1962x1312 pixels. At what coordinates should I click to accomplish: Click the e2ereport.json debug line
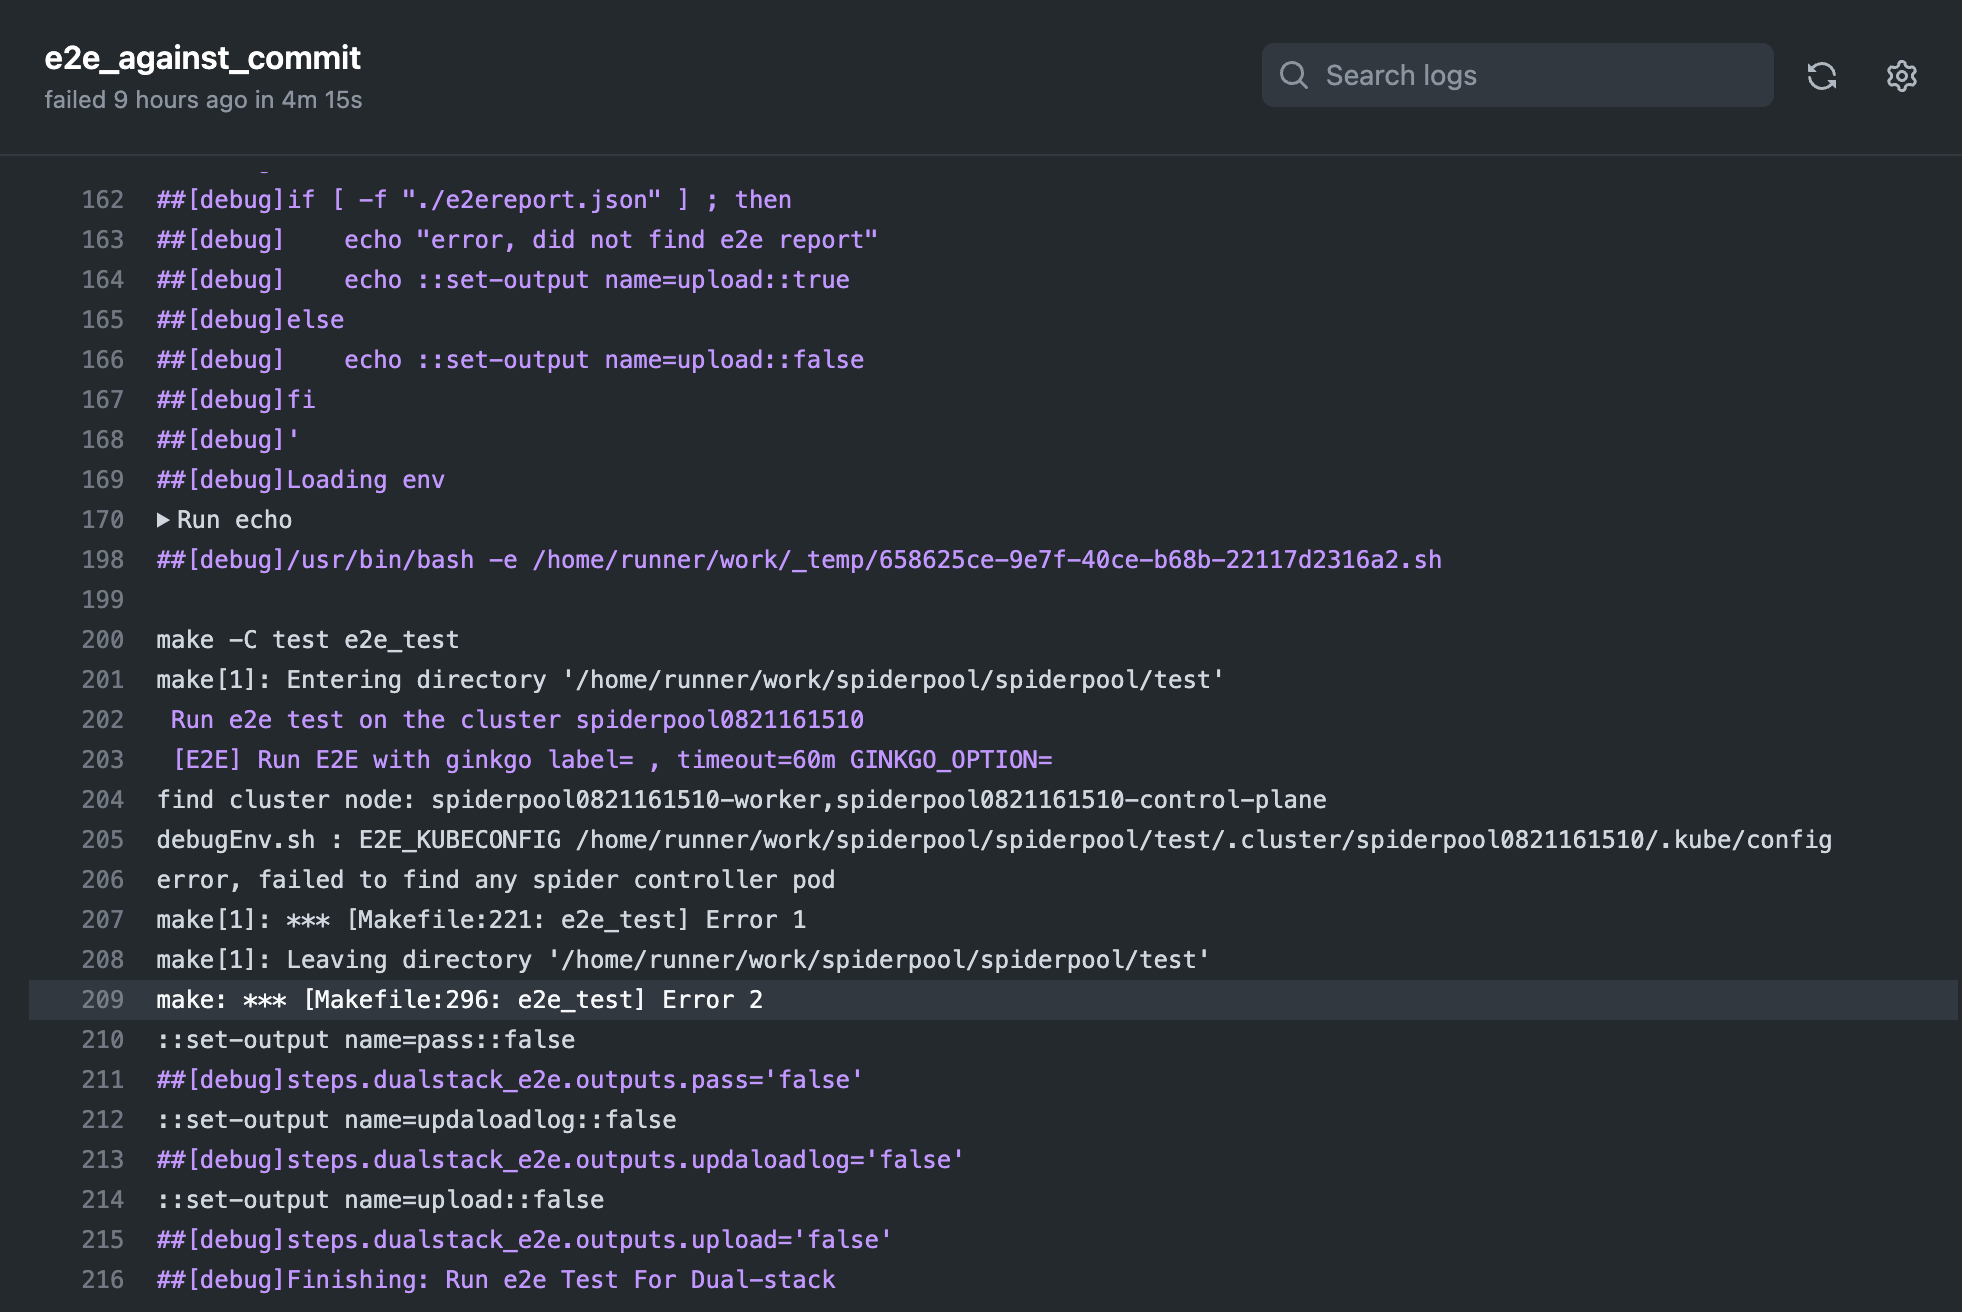(x=472, y=199)
